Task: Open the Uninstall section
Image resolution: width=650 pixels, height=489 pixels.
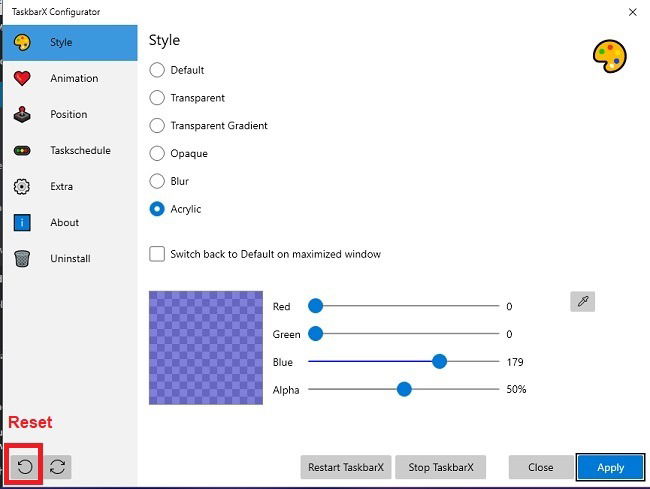Action: point(70,259)
